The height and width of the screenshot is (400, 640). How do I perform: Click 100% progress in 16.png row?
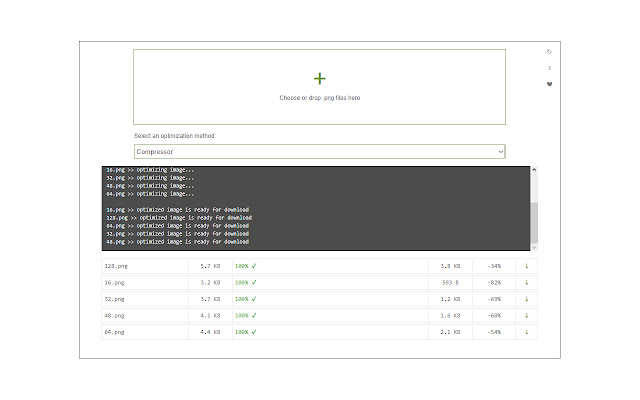tap(241, 282)
